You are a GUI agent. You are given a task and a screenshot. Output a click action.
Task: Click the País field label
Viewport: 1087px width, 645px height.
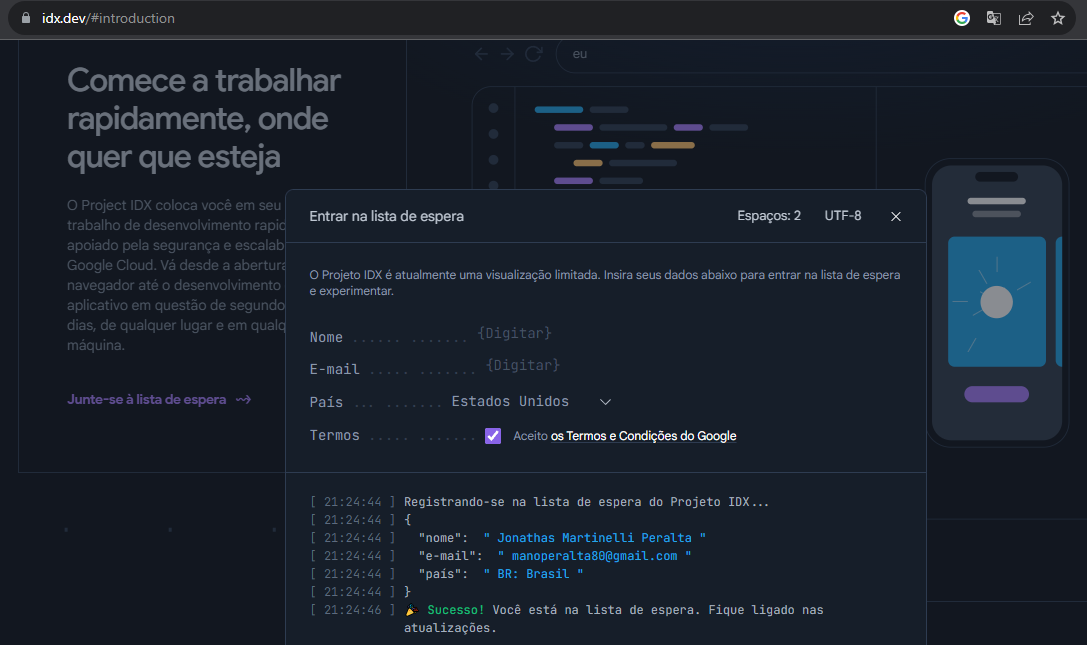327,402
